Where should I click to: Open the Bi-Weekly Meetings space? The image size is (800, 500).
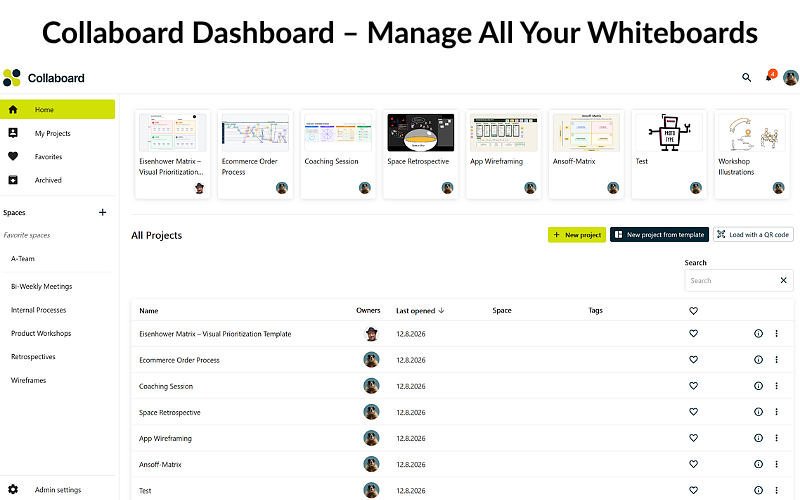(42, 286)
